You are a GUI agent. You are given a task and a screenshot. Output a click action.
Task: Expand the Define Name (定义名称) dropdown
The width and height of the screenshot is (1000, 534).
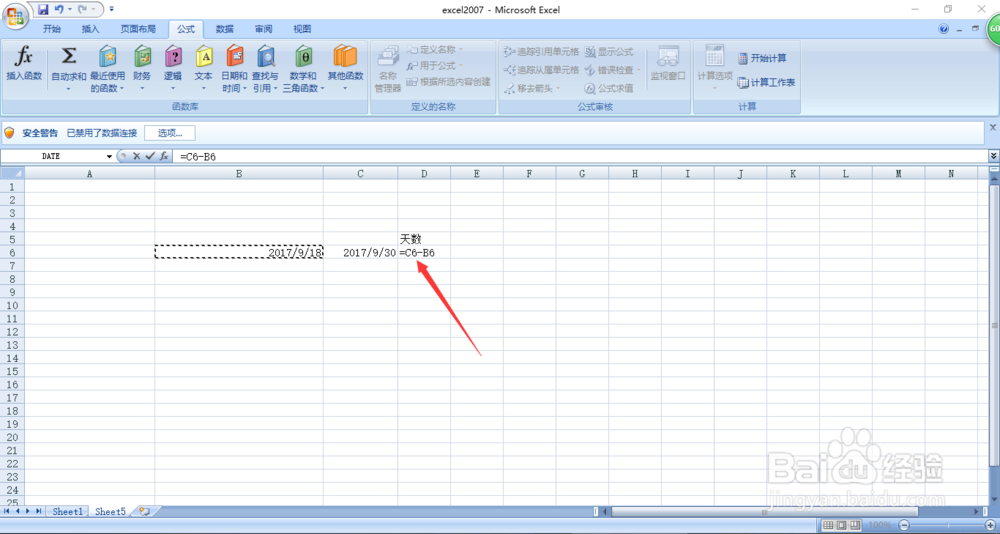point(461,49)
